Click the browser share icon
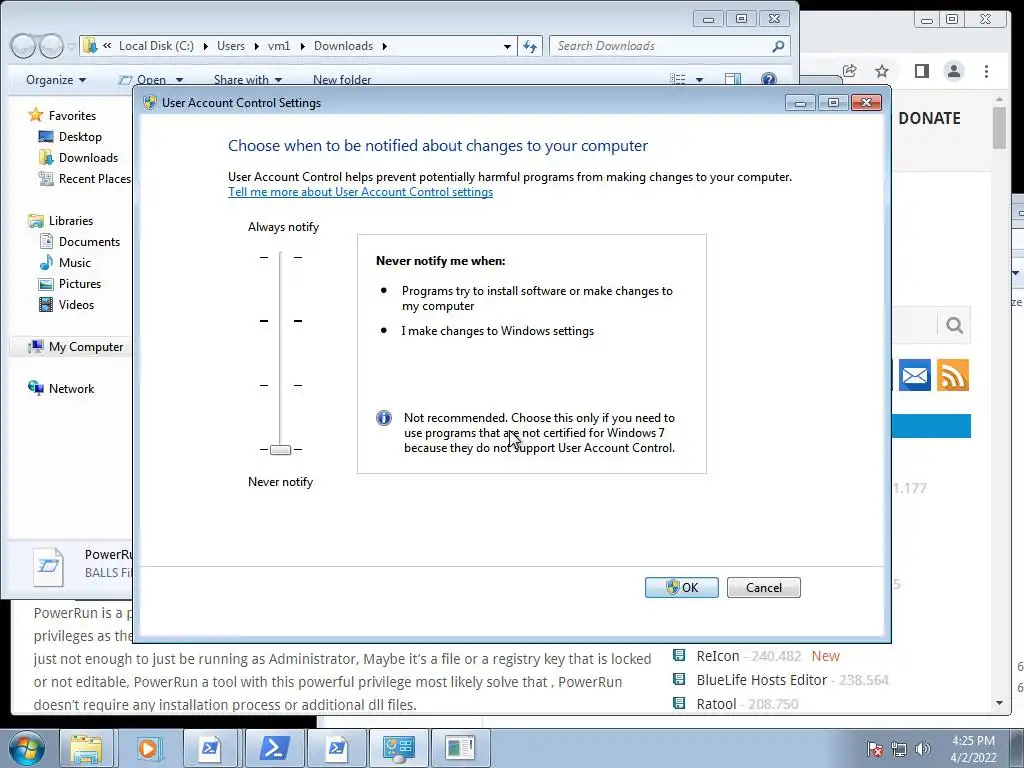This screenshot has height=768, width=1024. (x=850, y=71)
